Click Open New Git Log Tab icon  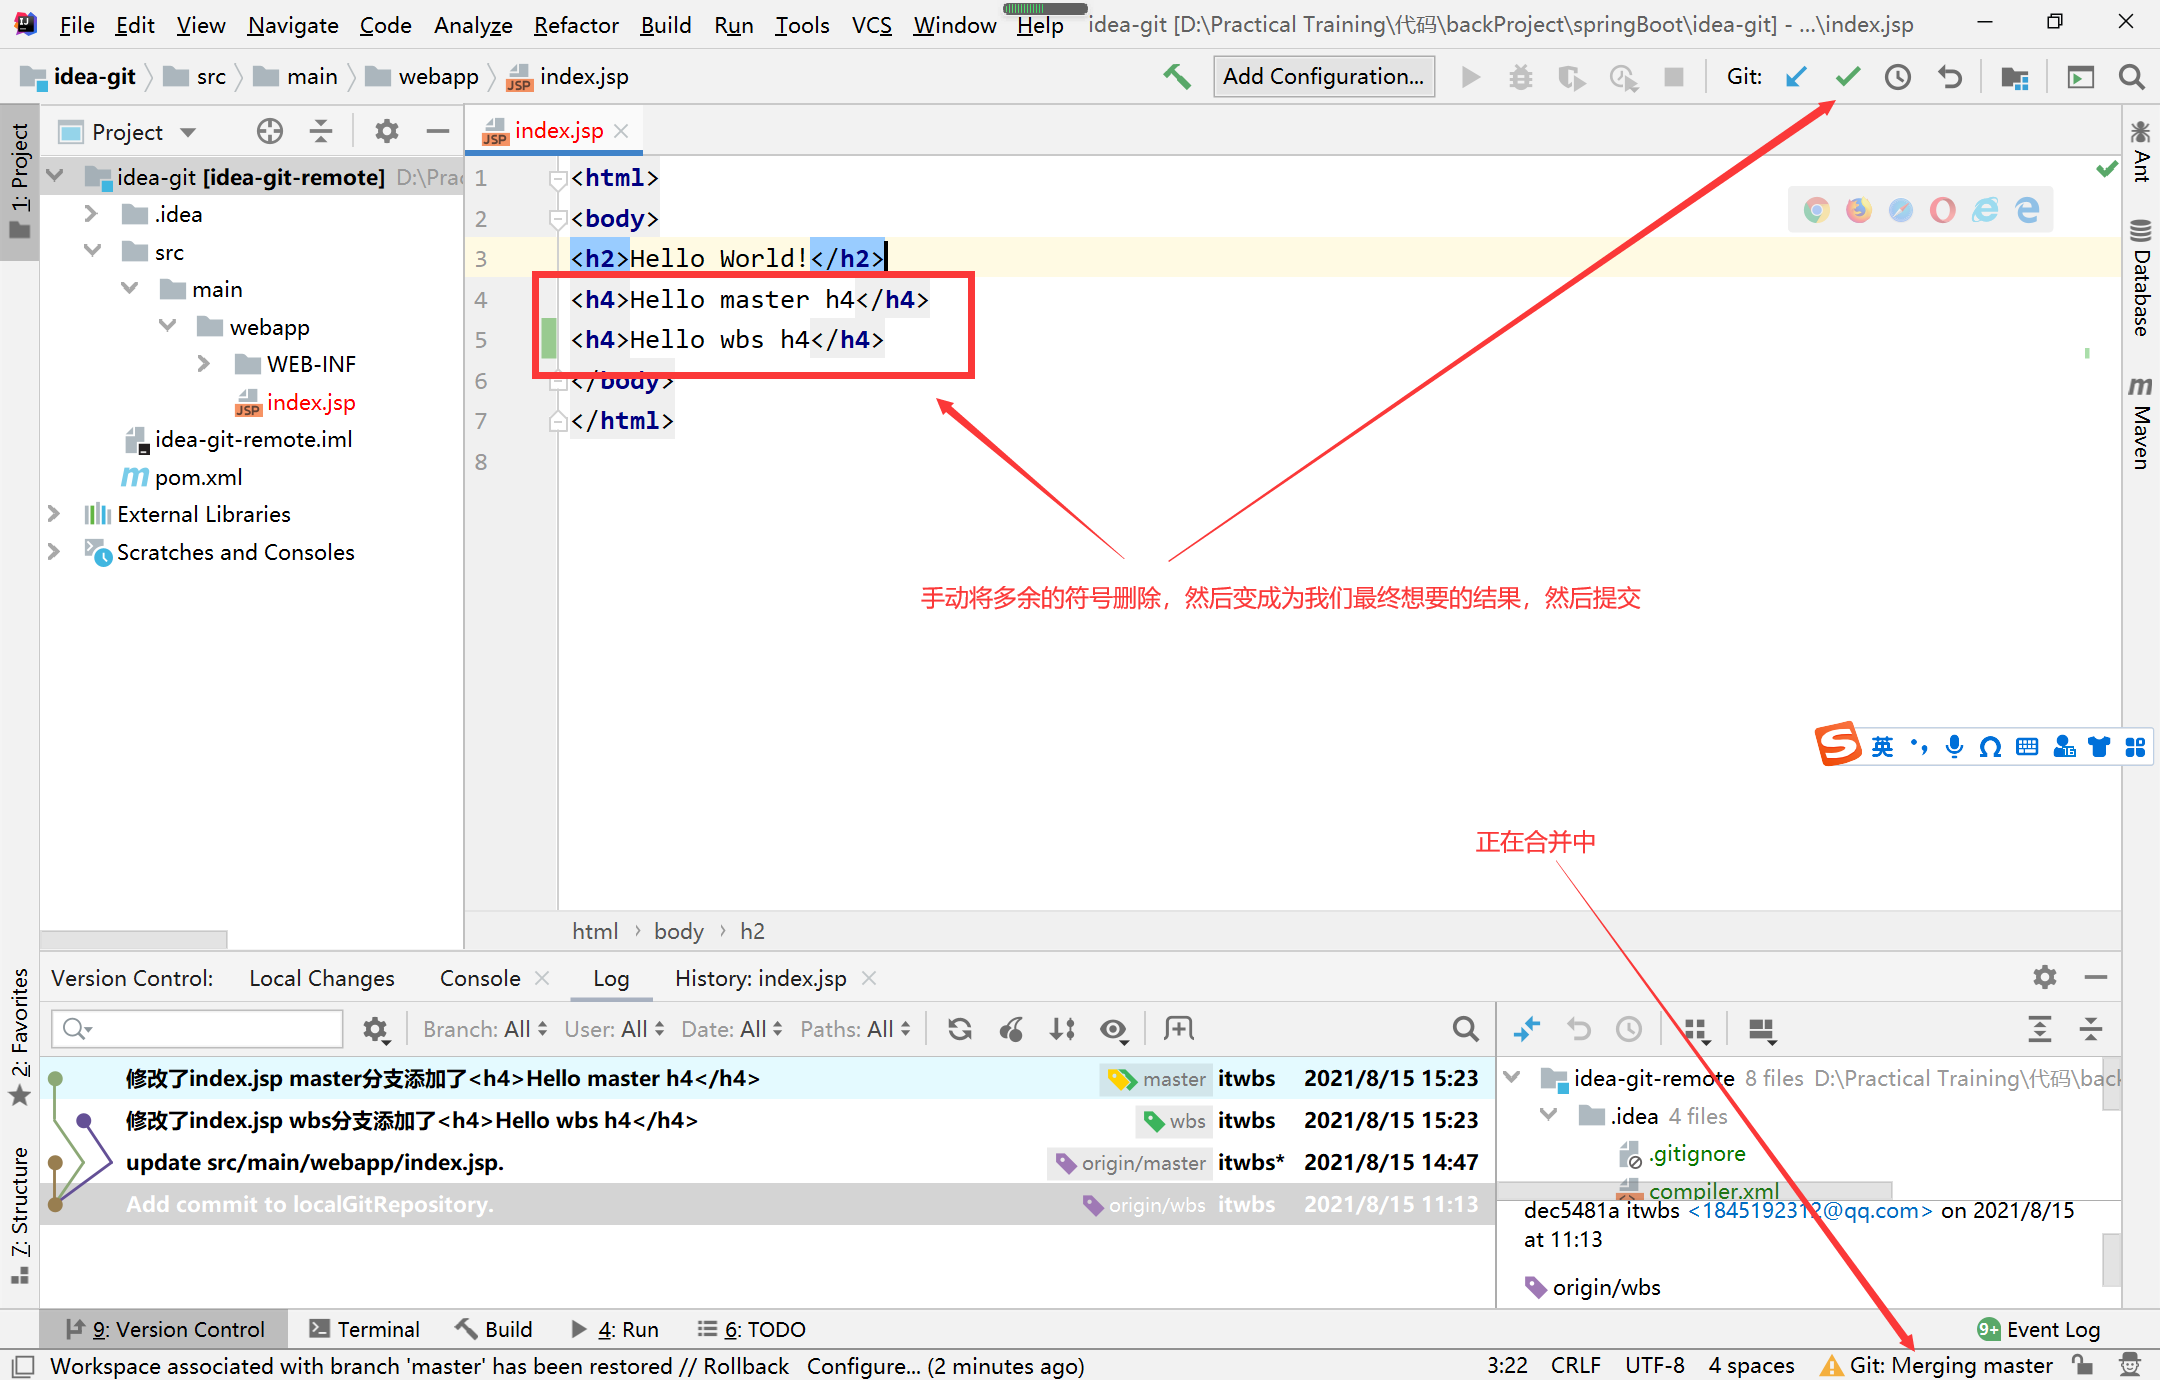coord(1178,1029)
